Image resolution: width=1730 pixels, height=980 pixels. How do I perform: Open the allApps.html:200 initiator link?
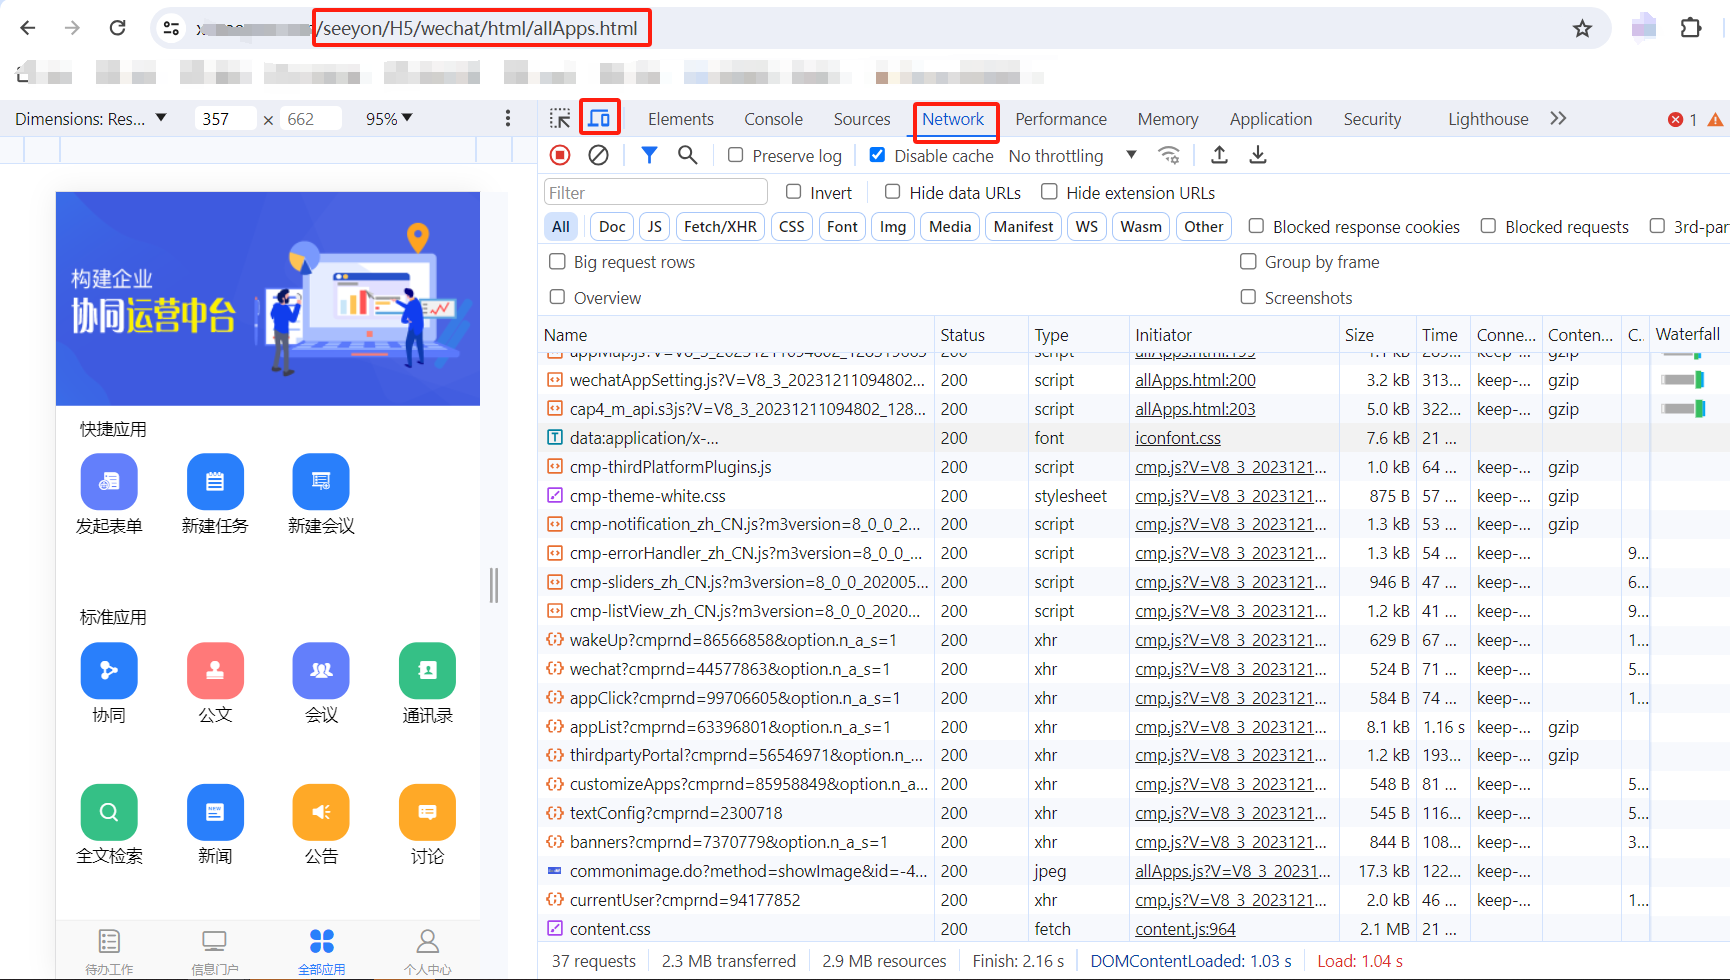[1195, 380]
